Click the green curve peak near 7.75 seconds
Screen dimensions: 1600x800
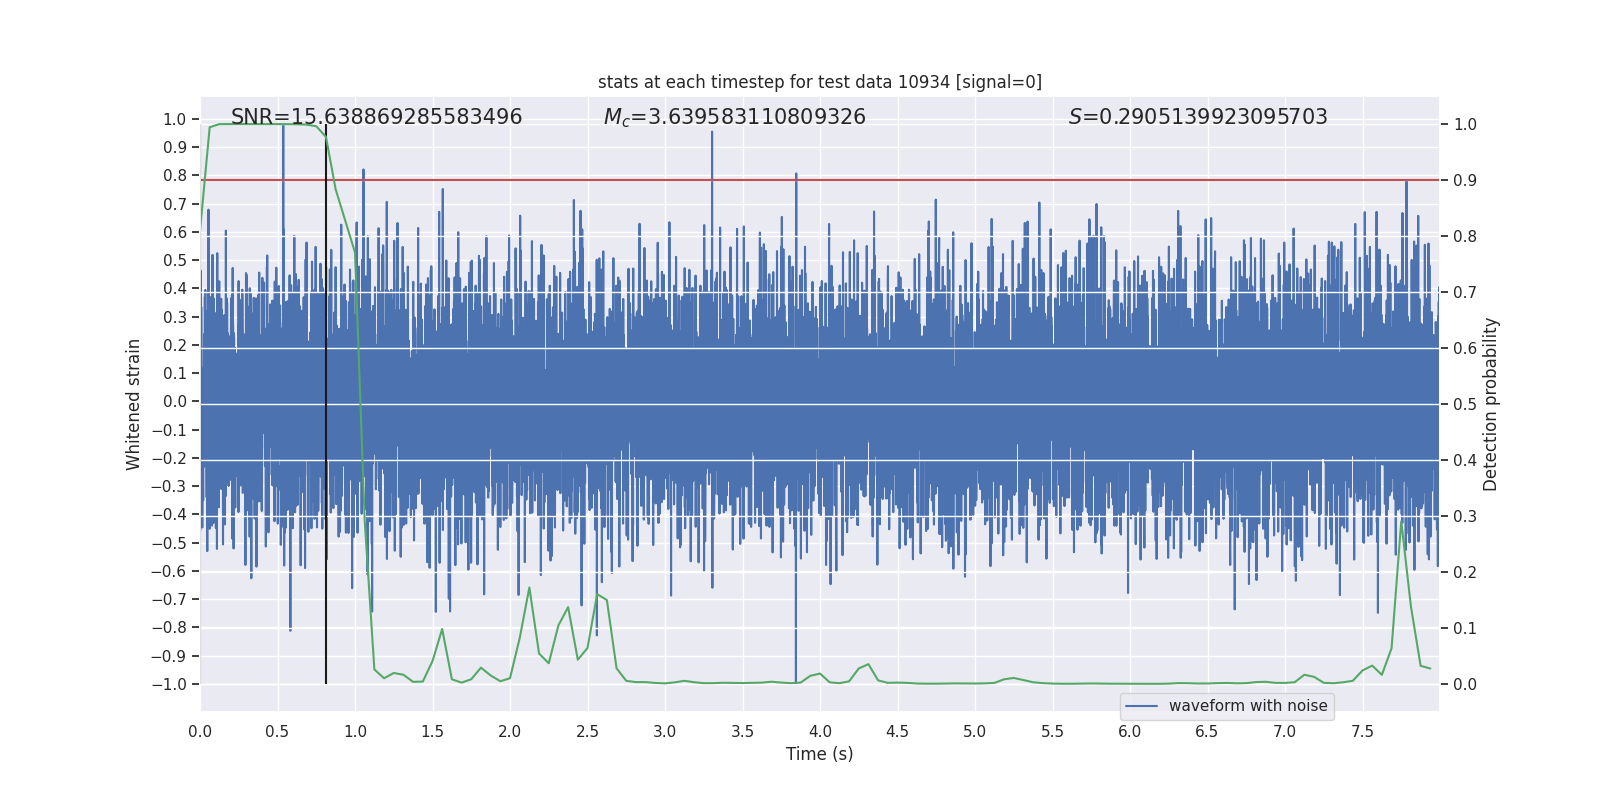(1401, 523)
